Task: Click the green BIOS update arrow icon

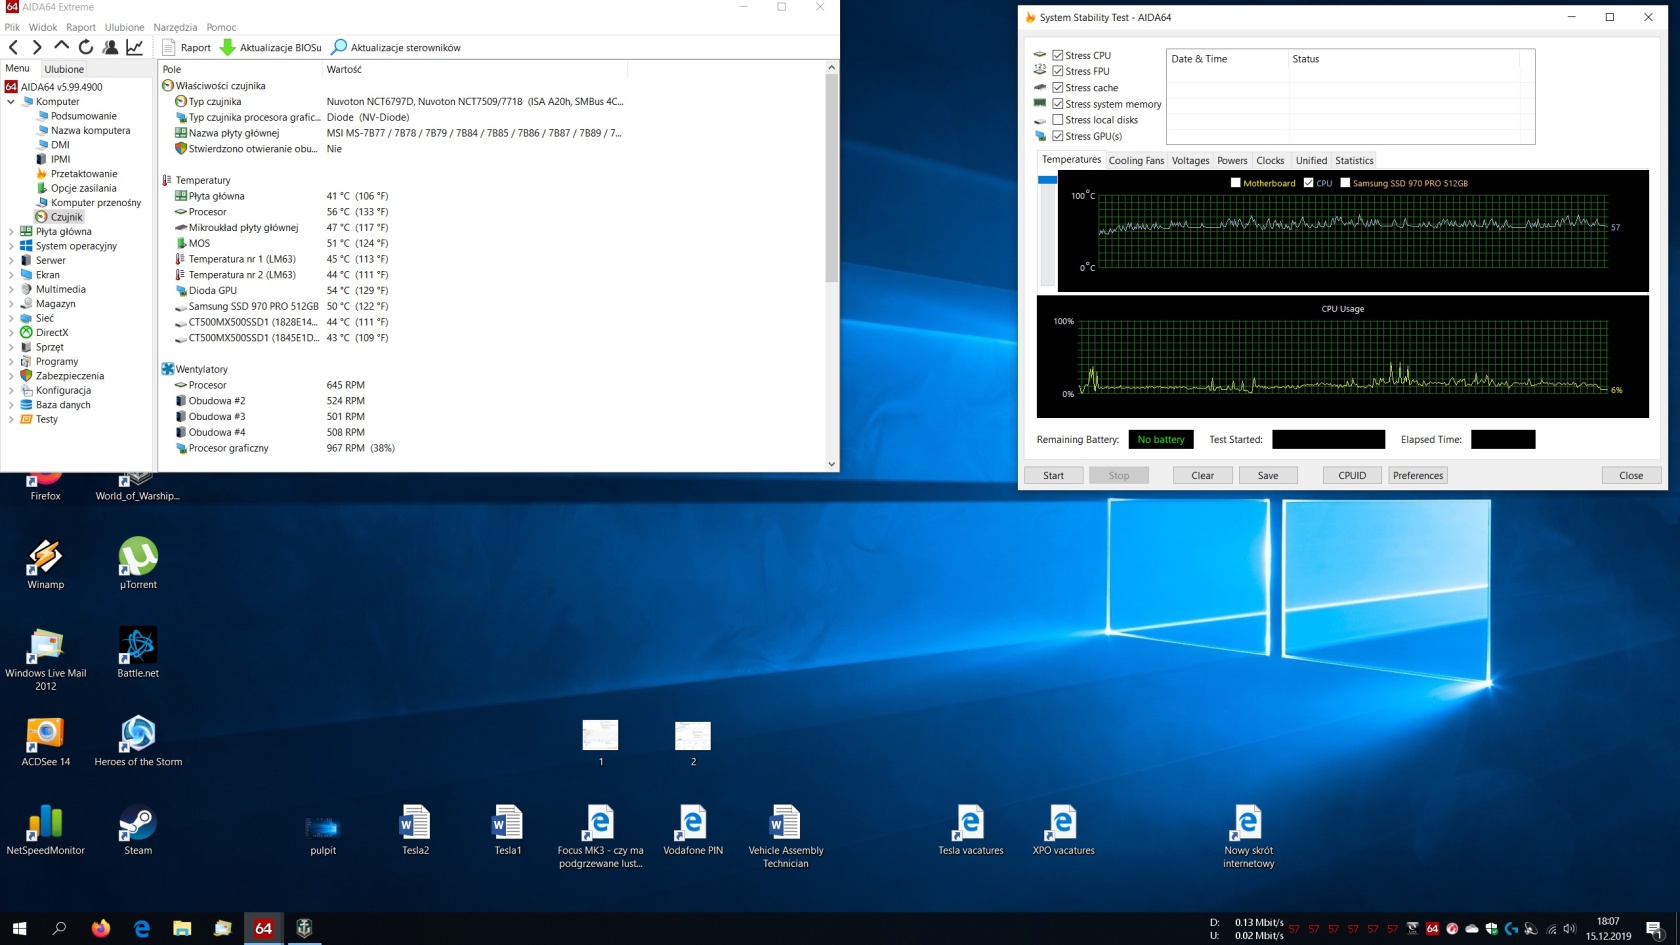Action: coord(228,47)
